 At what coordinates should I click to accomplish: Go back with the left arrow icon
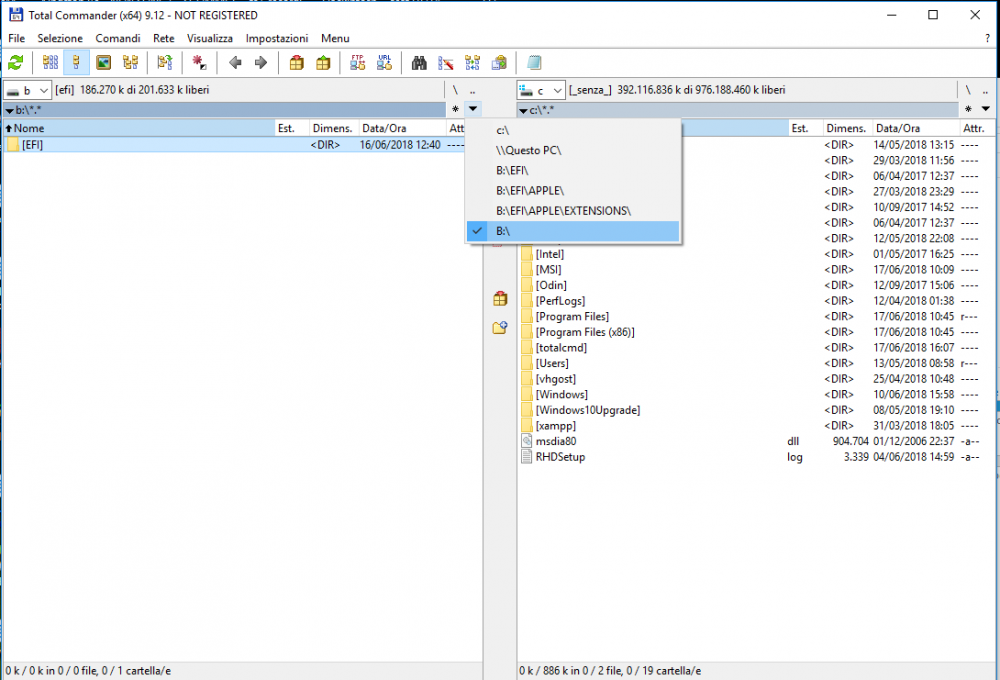tap(235, 63)
